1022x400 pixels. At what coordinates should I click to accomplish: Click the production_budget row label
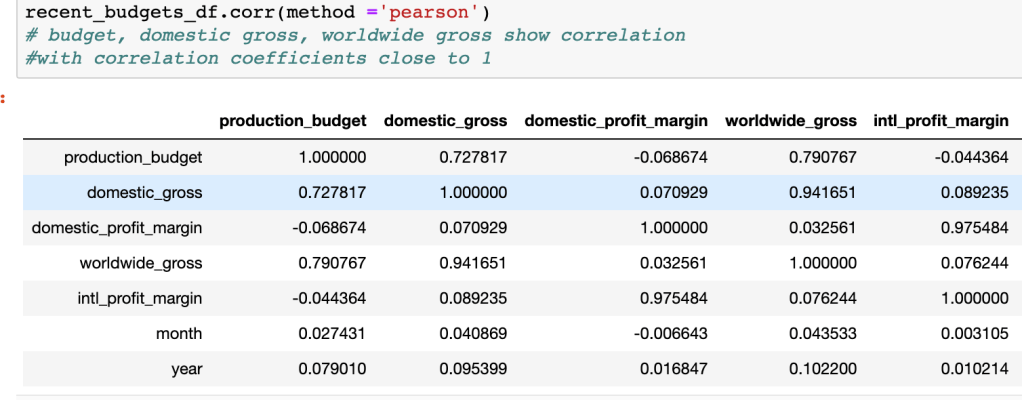133,158
